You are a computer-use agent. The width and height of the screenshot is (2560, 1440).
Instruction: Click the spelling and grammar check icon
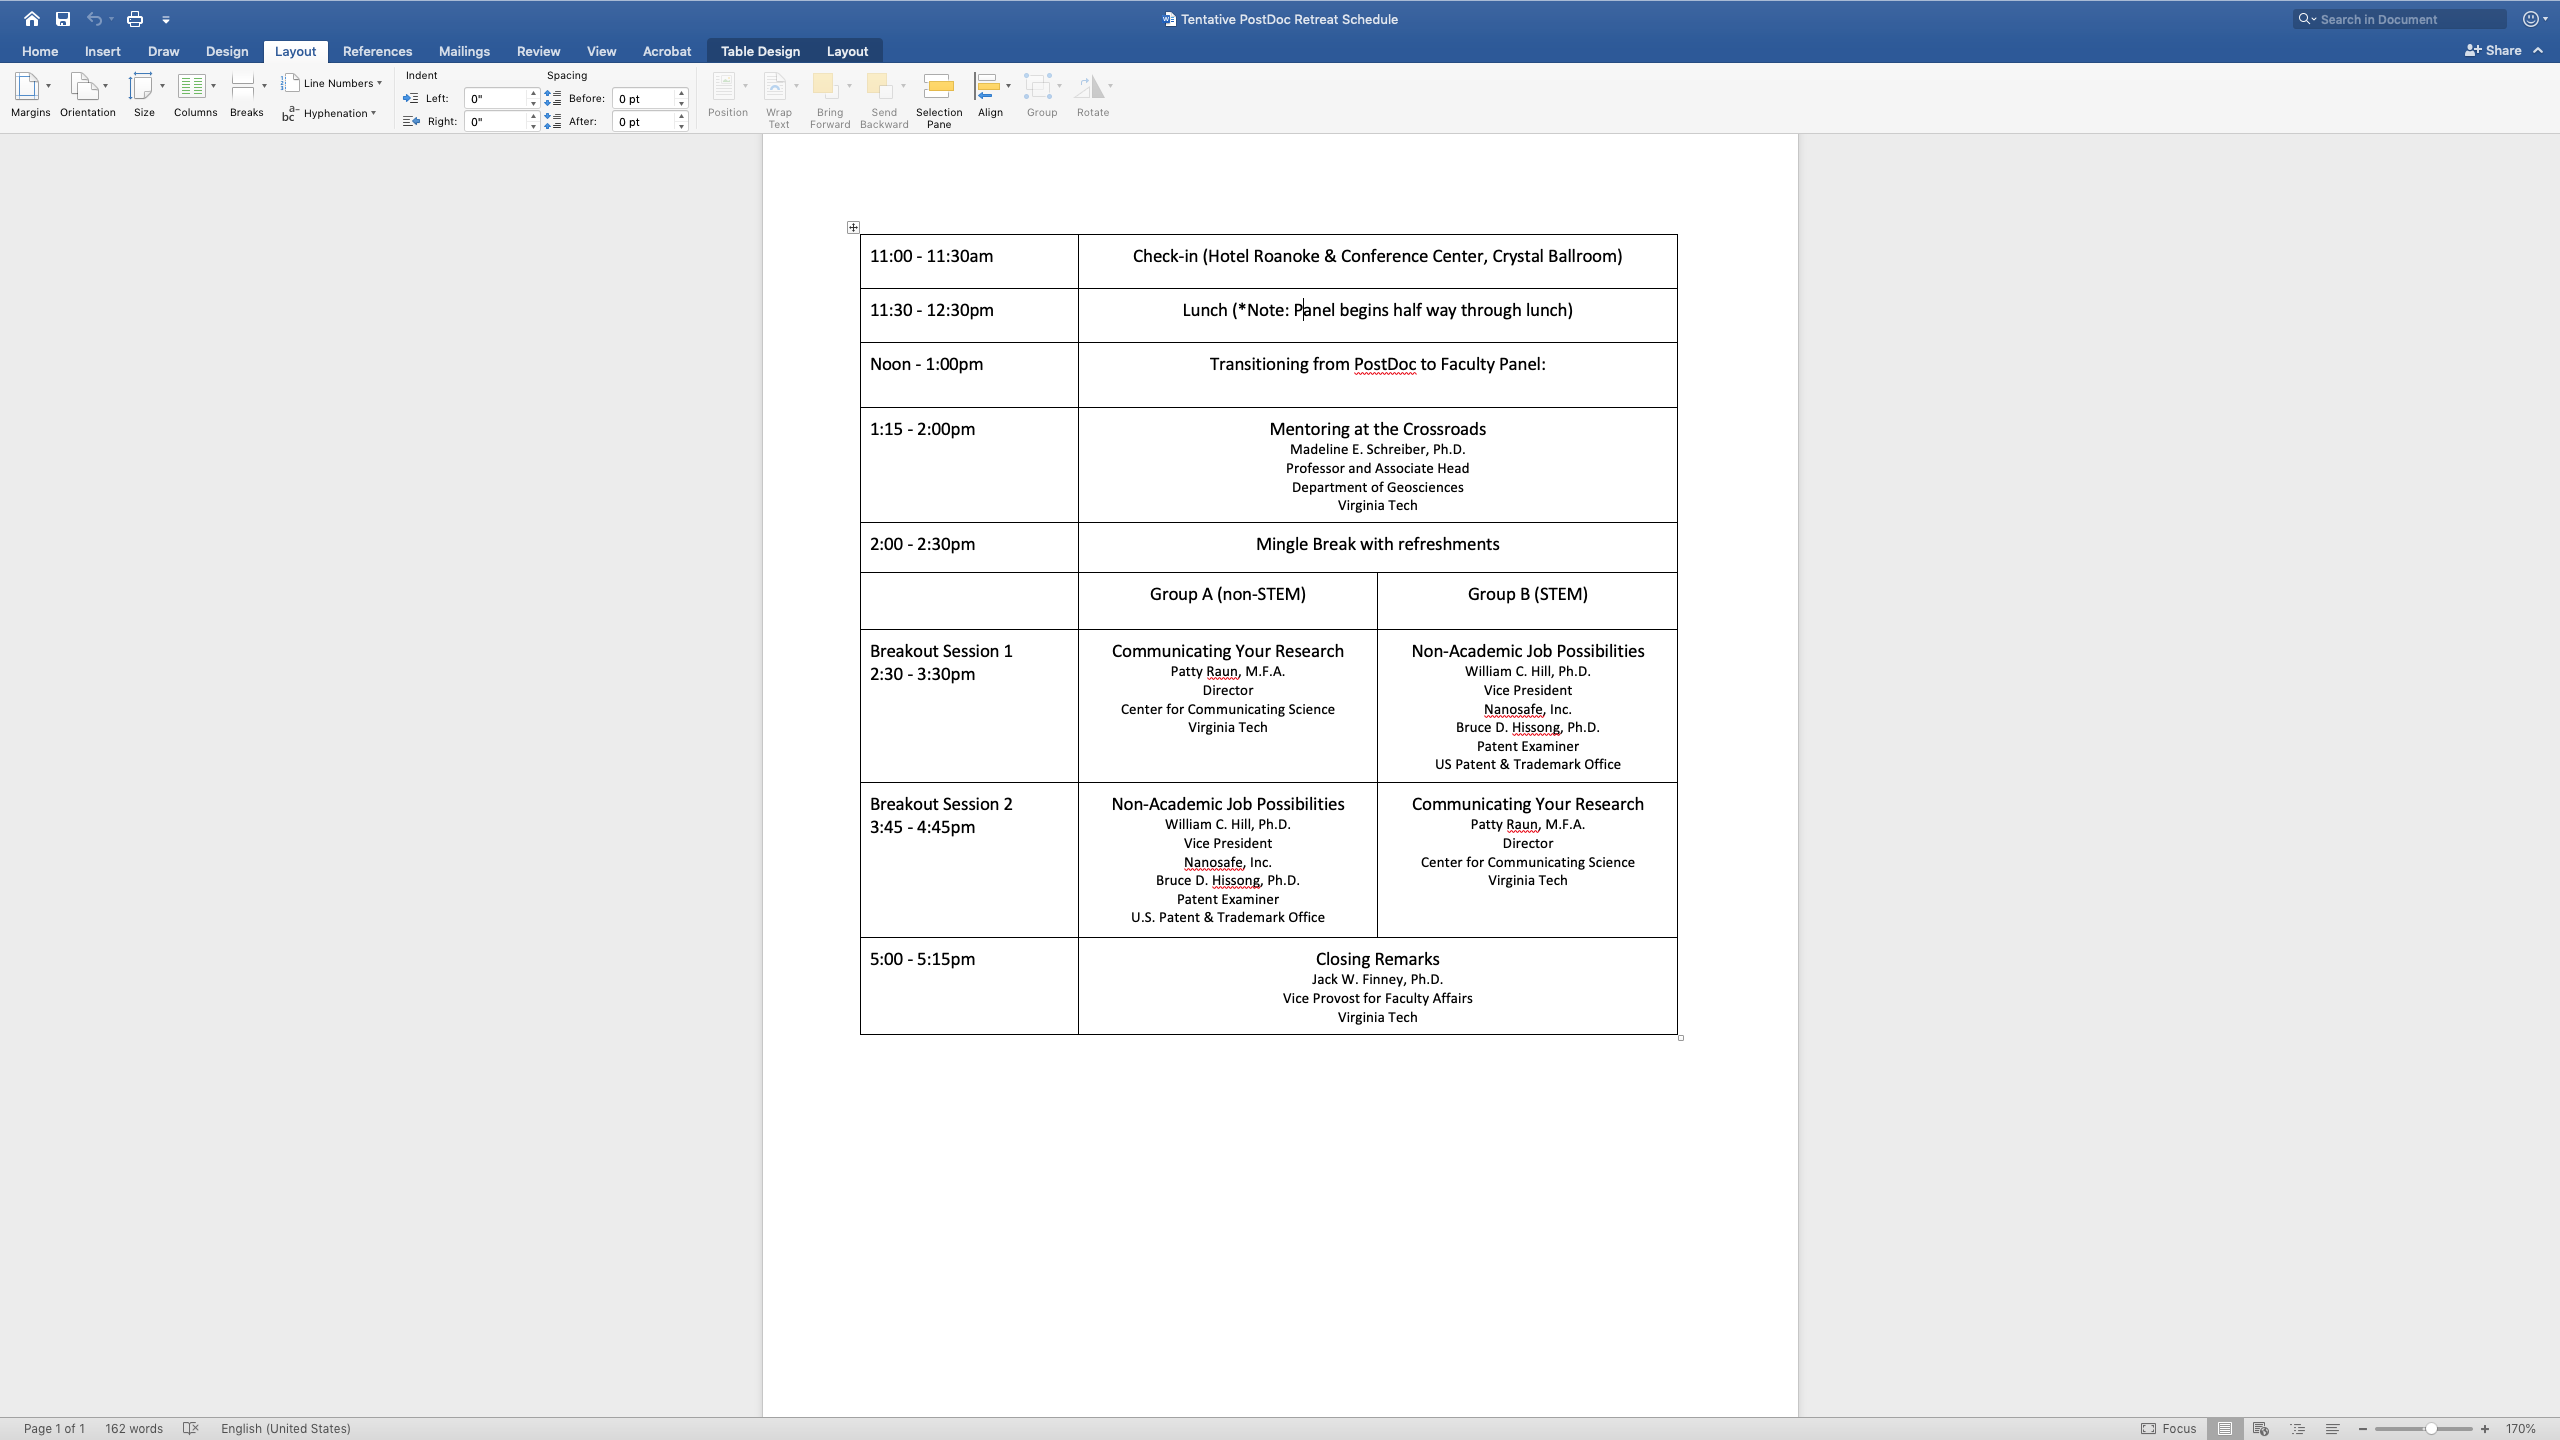click(x=191, y=1428)
